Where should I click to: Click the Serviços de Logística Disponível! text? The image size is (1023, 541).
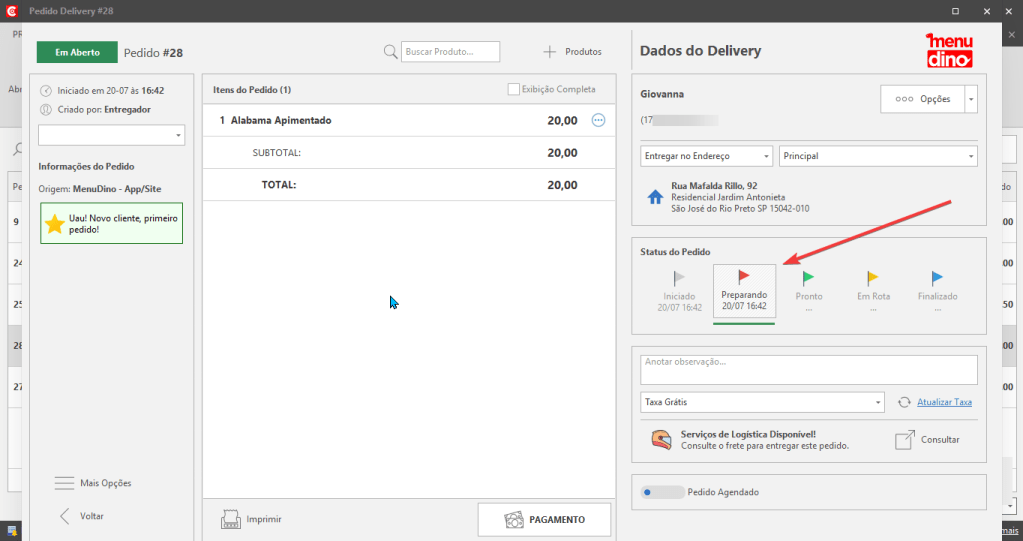pyautogui.click(x=748, y=434)
